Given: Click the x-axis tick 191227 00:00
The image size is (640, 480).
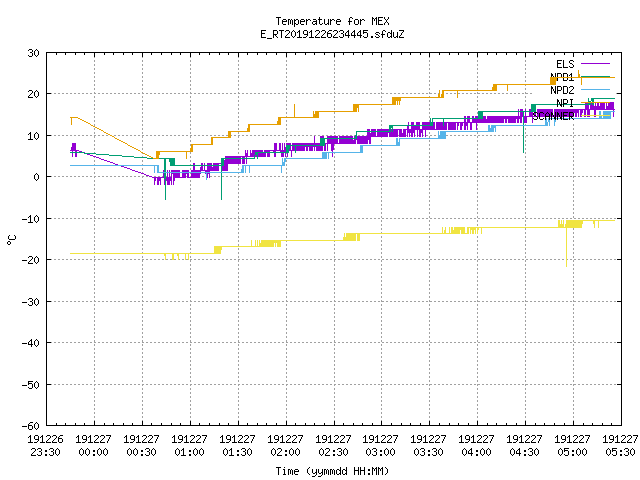Looking at the screenshot, I should pos(93,446).
